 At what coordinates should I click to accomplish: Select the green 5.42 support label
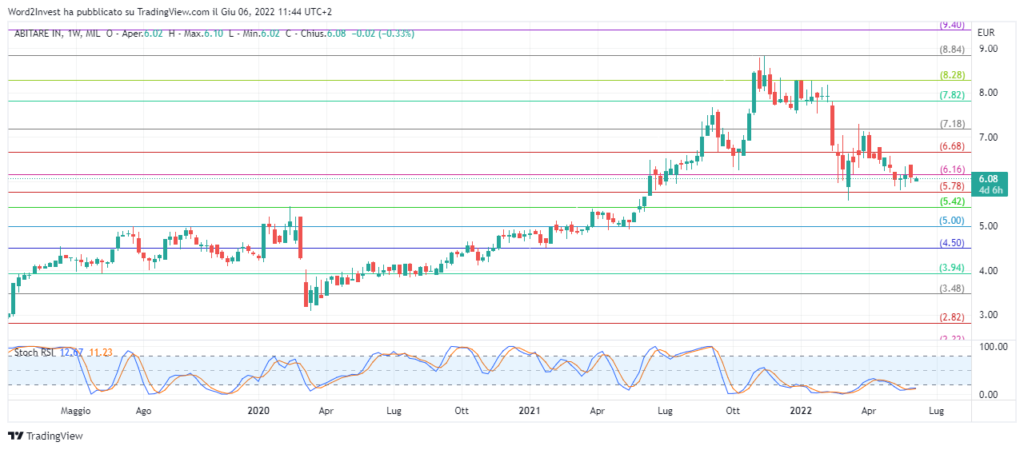951,201
